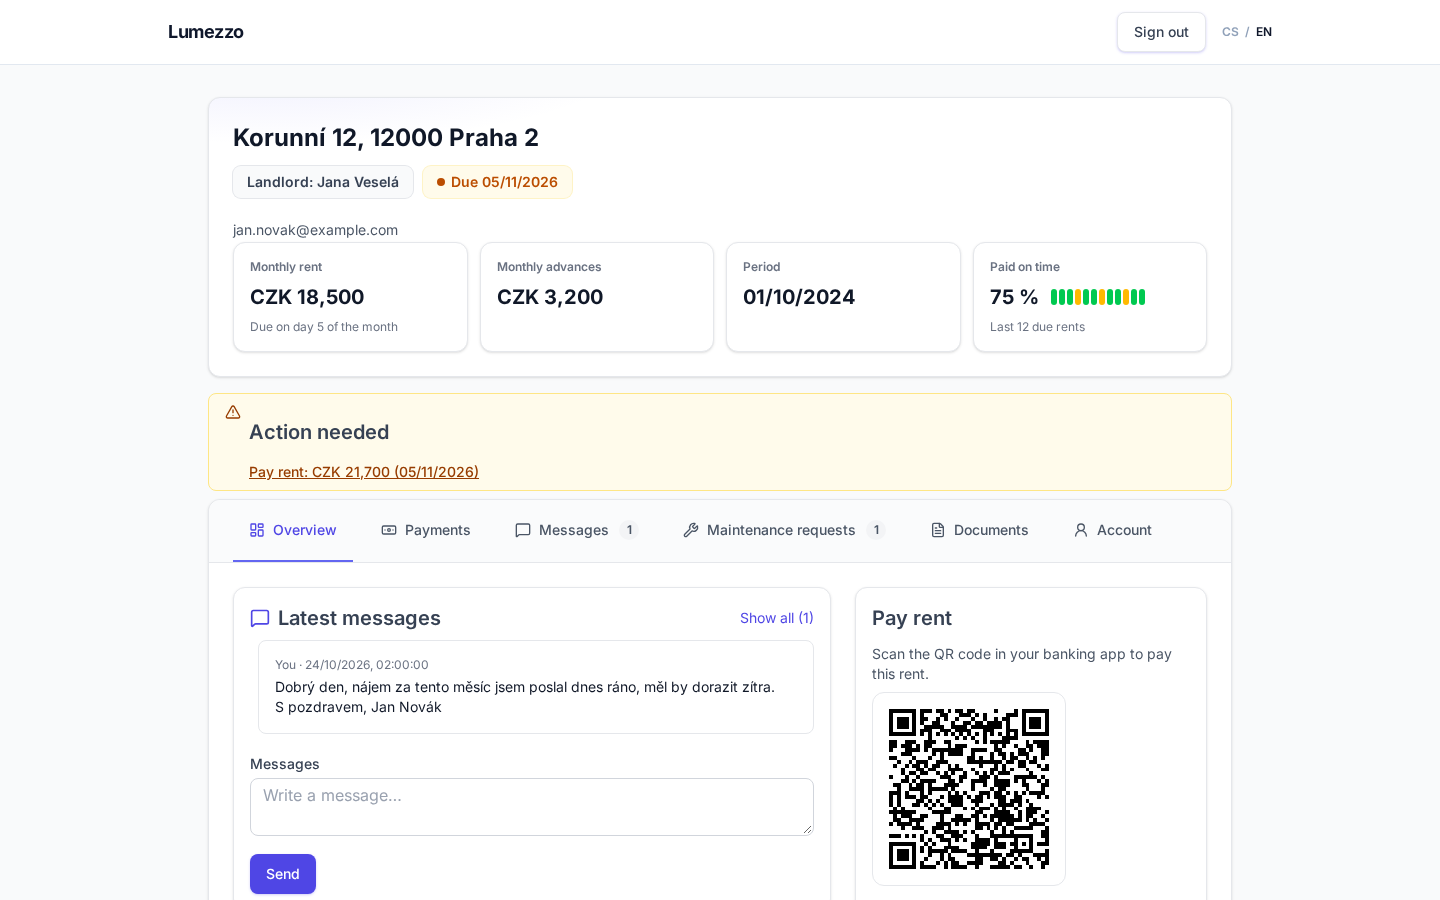The width and height of the screenshot is (1440, 900).
Task: Switch to the Payments tab
Action: click(426, 530)
